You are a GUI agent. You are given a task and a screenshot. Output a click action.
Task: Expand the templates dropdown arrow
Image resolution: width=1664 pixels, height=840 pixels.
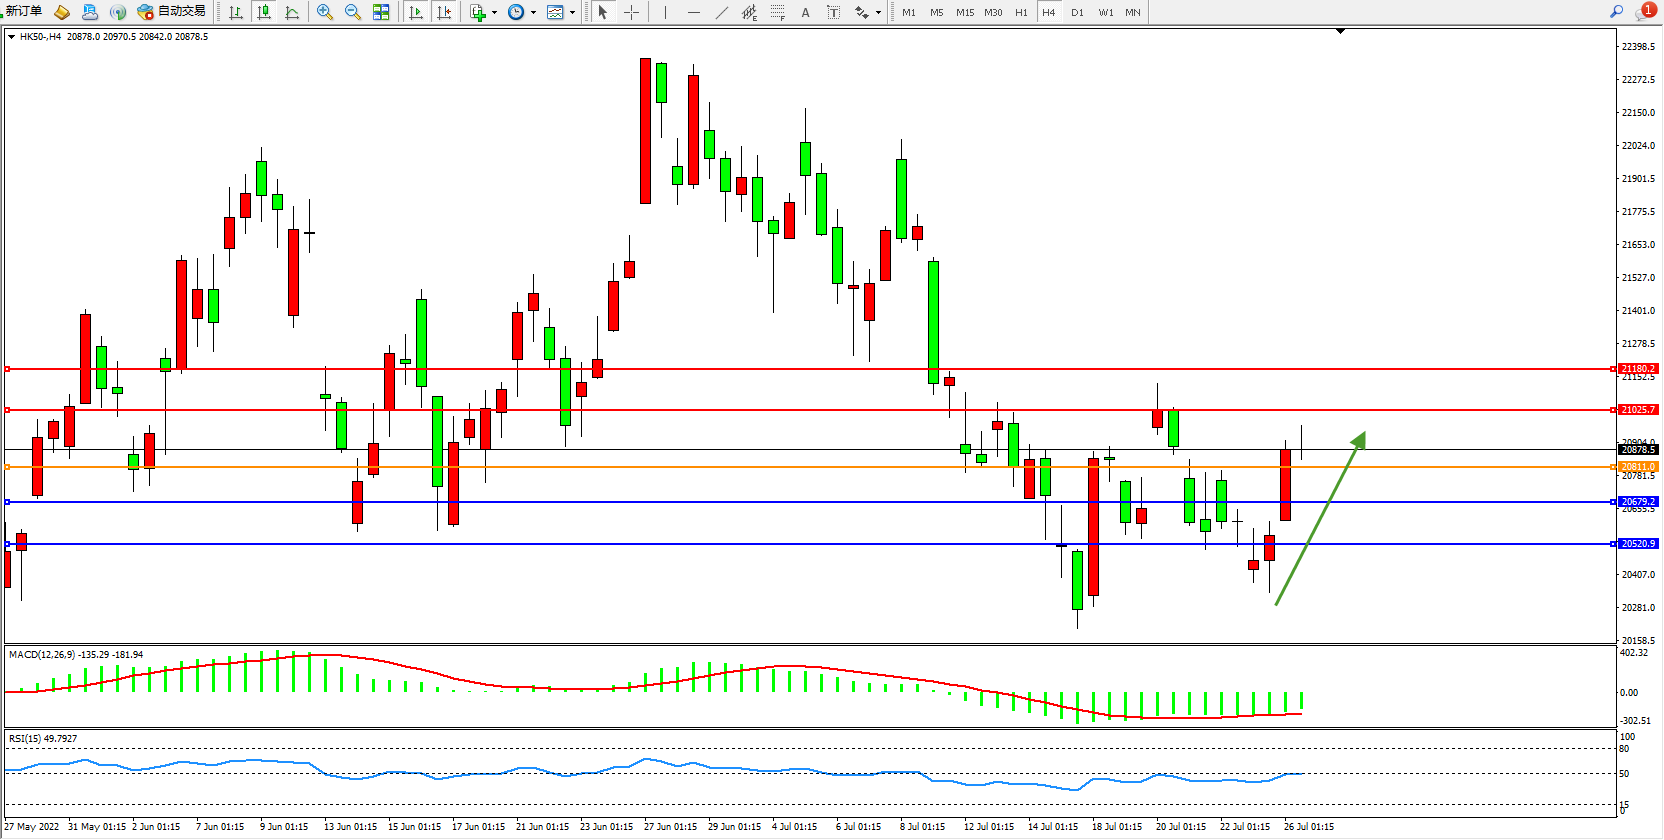pyautogui.click(x=572, y=13)
